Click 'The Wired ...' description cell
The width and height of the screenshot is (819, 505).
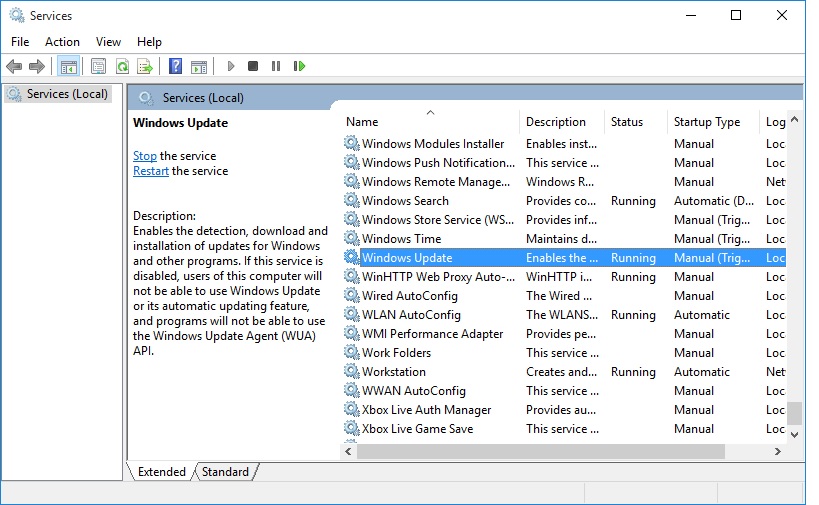tap(558, 295)
